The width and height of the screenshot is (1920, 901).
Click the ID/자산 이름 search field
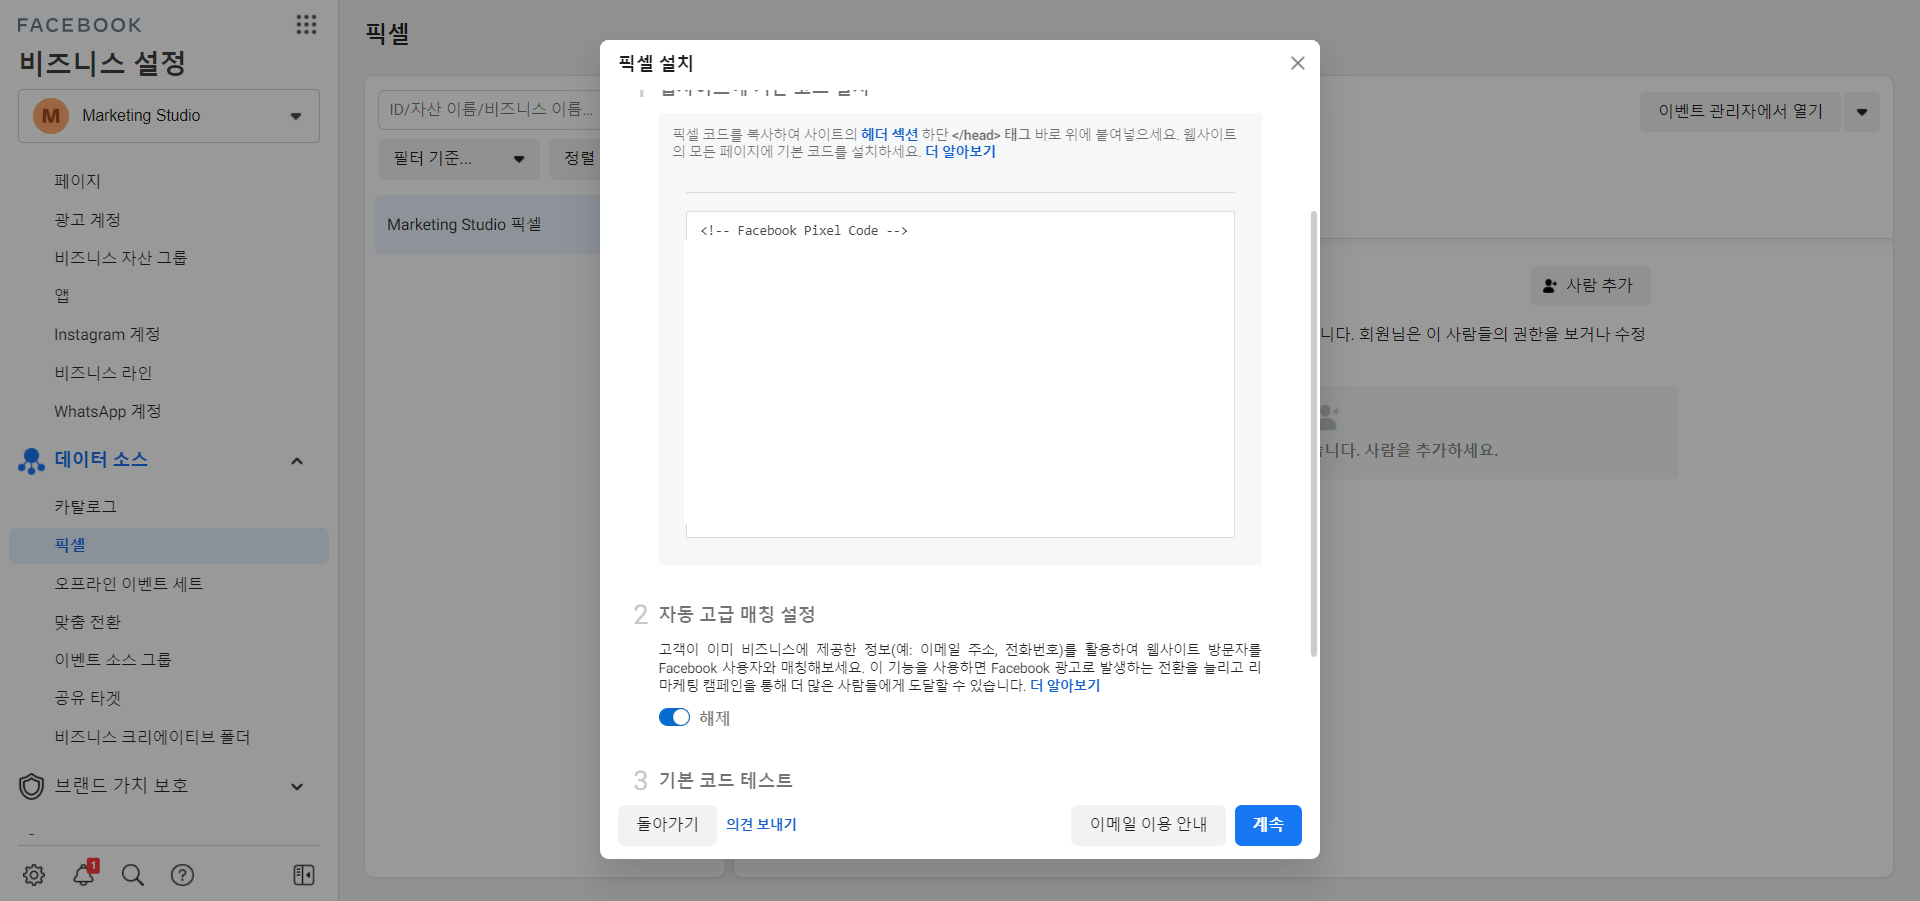tap(489, 110)
